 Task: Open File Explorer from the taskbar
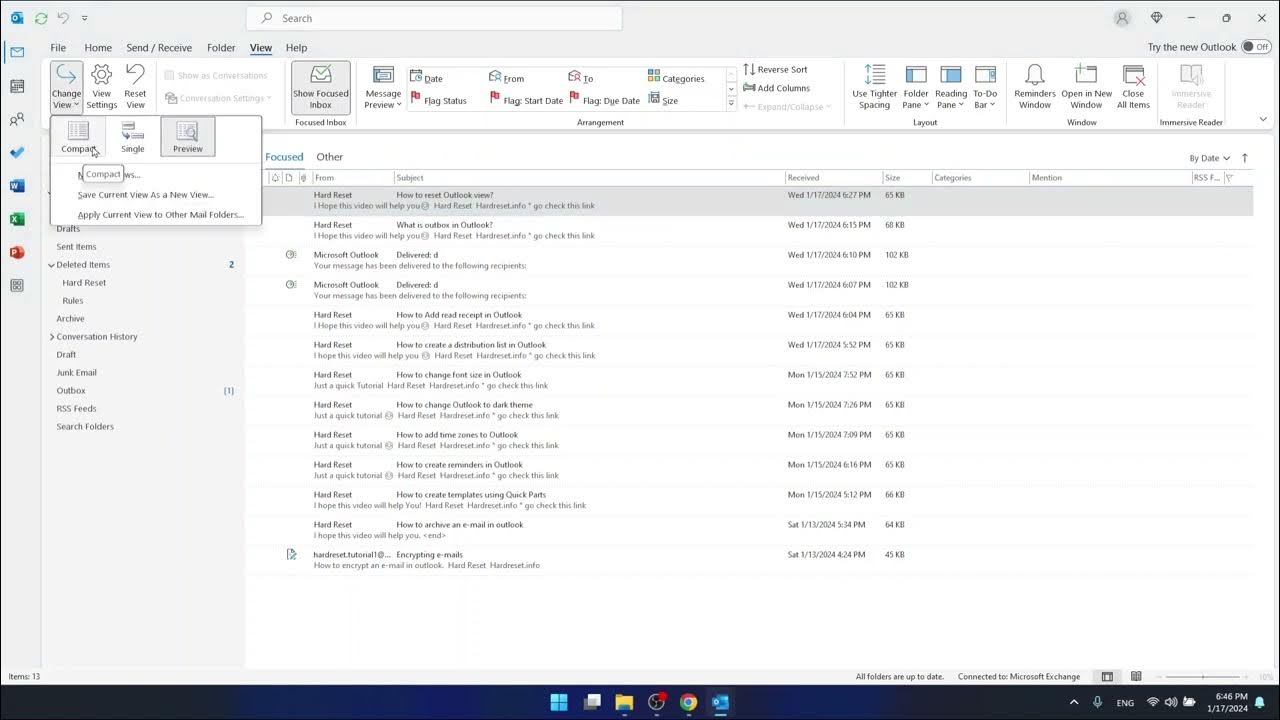[624, 702]
